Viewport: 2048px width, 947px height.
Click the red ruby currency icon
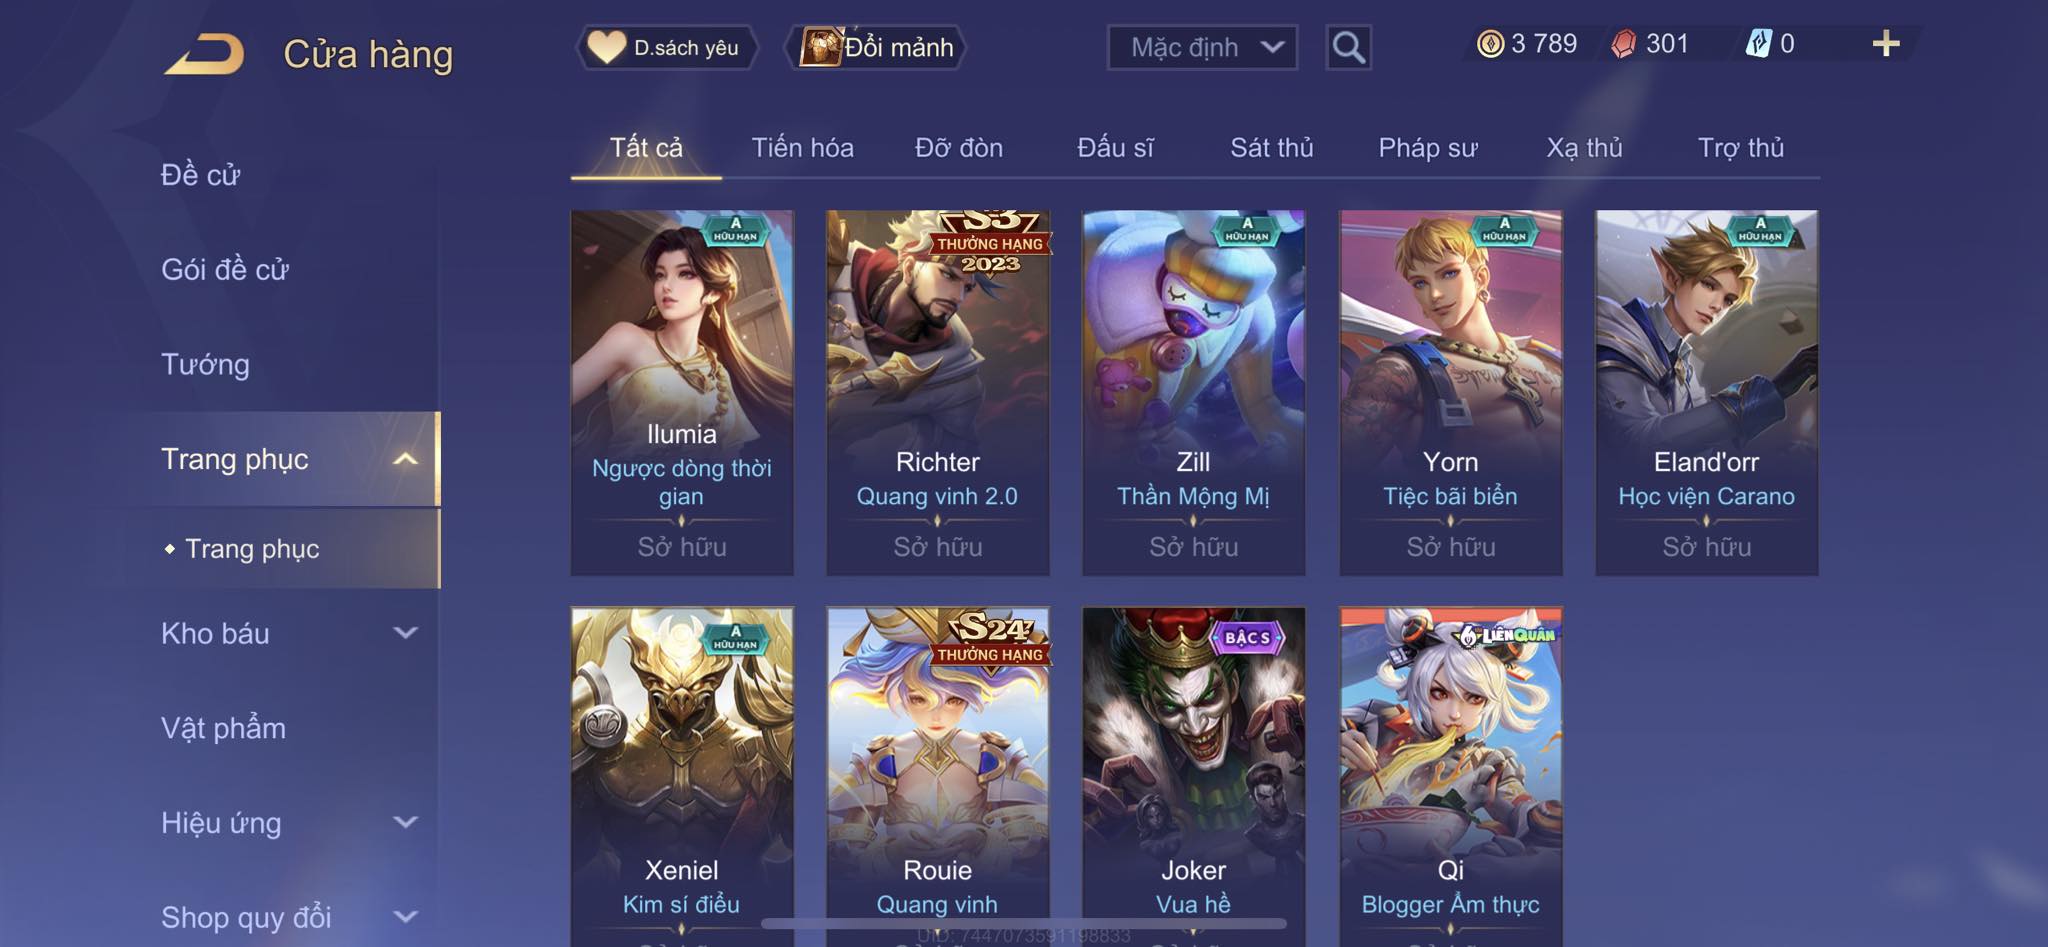pos(1624,44)
